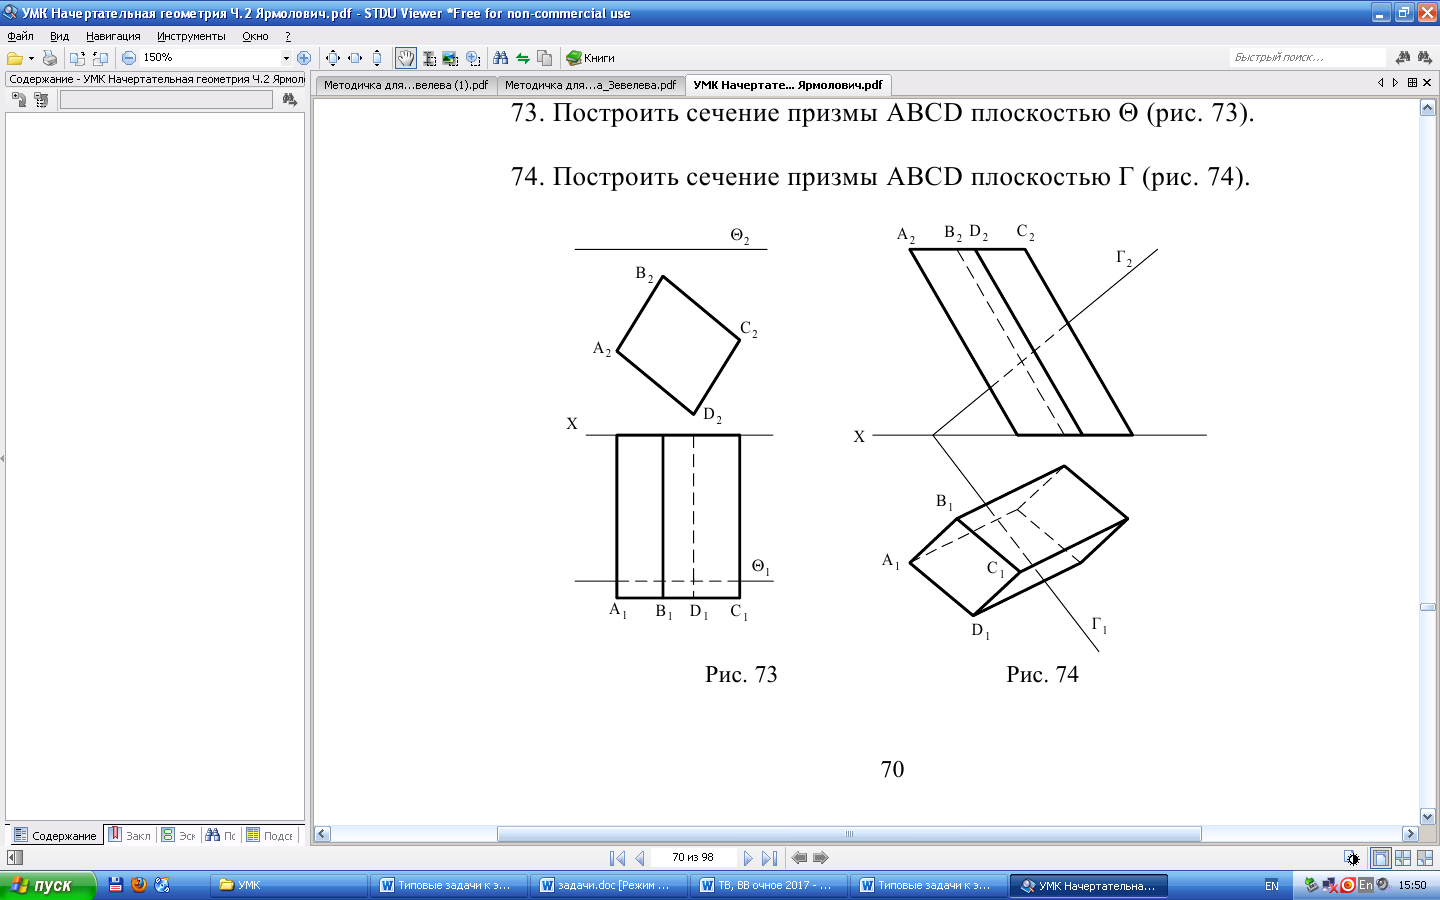1440x900 pixels.
Task: Click in the Быстрый поиск search field
Action: pos(1305,58)
